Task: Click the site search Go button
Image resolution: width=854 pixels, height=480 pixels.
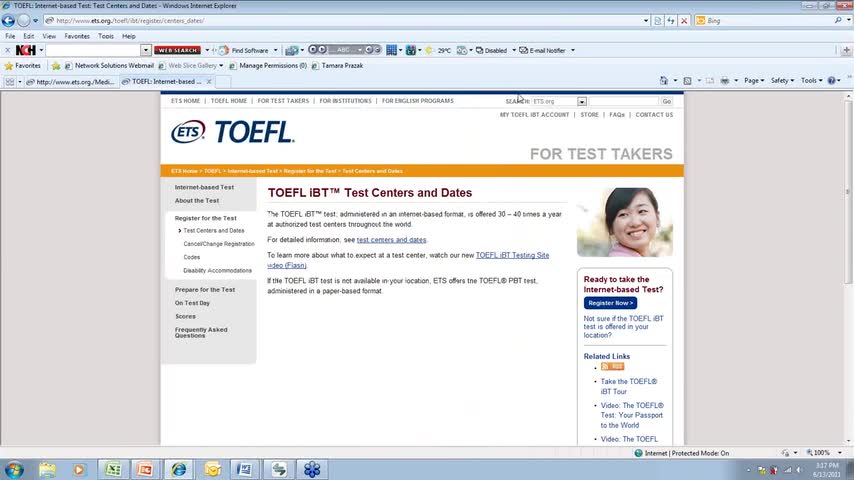Action: pos(667,101)
